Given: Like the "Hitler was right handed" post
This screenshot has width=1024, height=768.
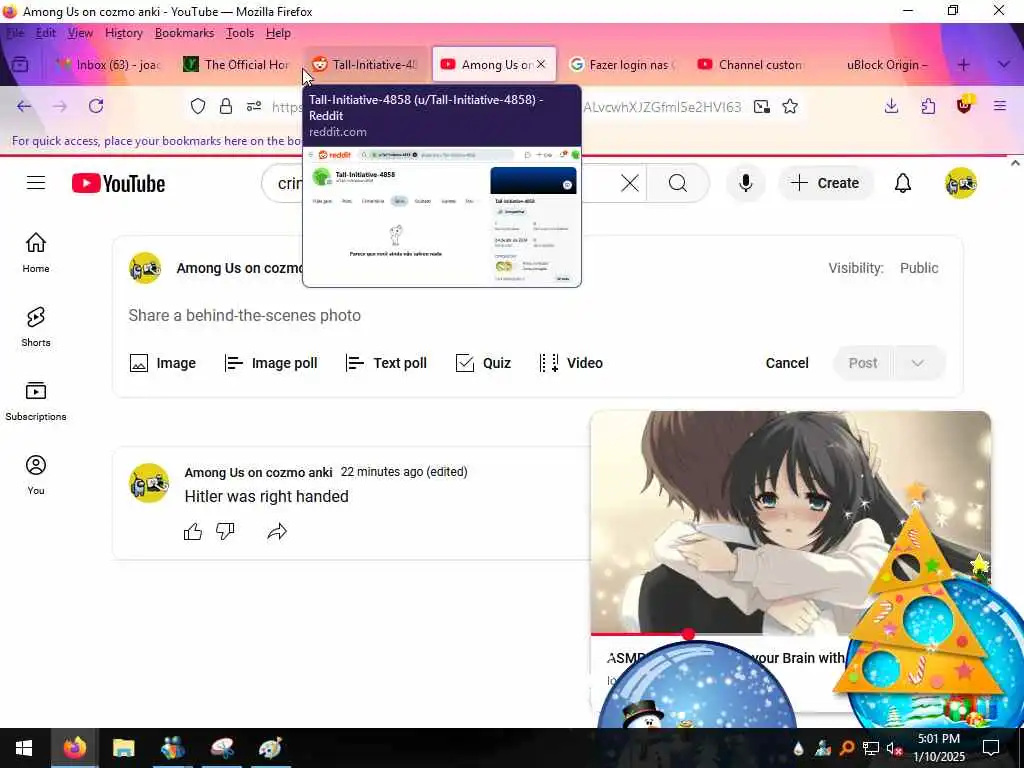Looking at the screenshot, I should (x=193, y=532).
